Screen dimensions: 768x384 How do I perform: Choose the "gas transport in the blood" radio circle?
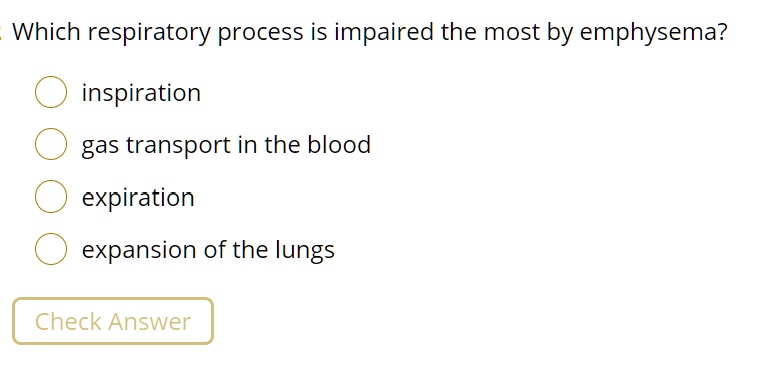pos(51,144)
